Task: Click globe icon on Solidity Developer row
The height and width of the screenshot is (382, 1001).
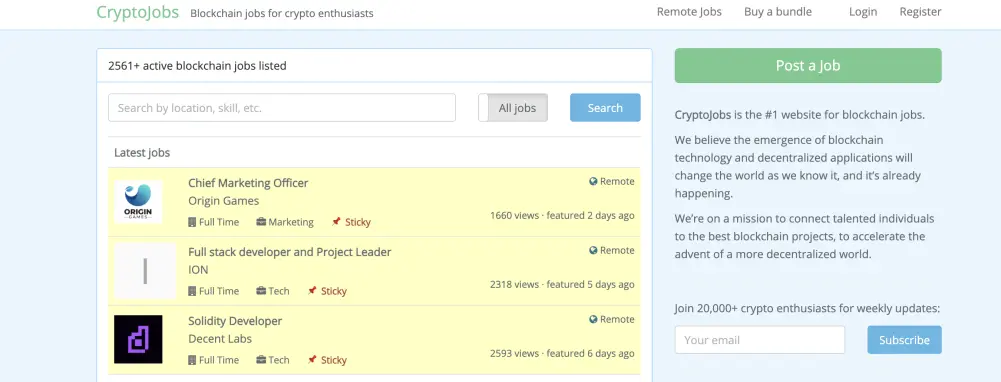Action: [x=593, y=319]
